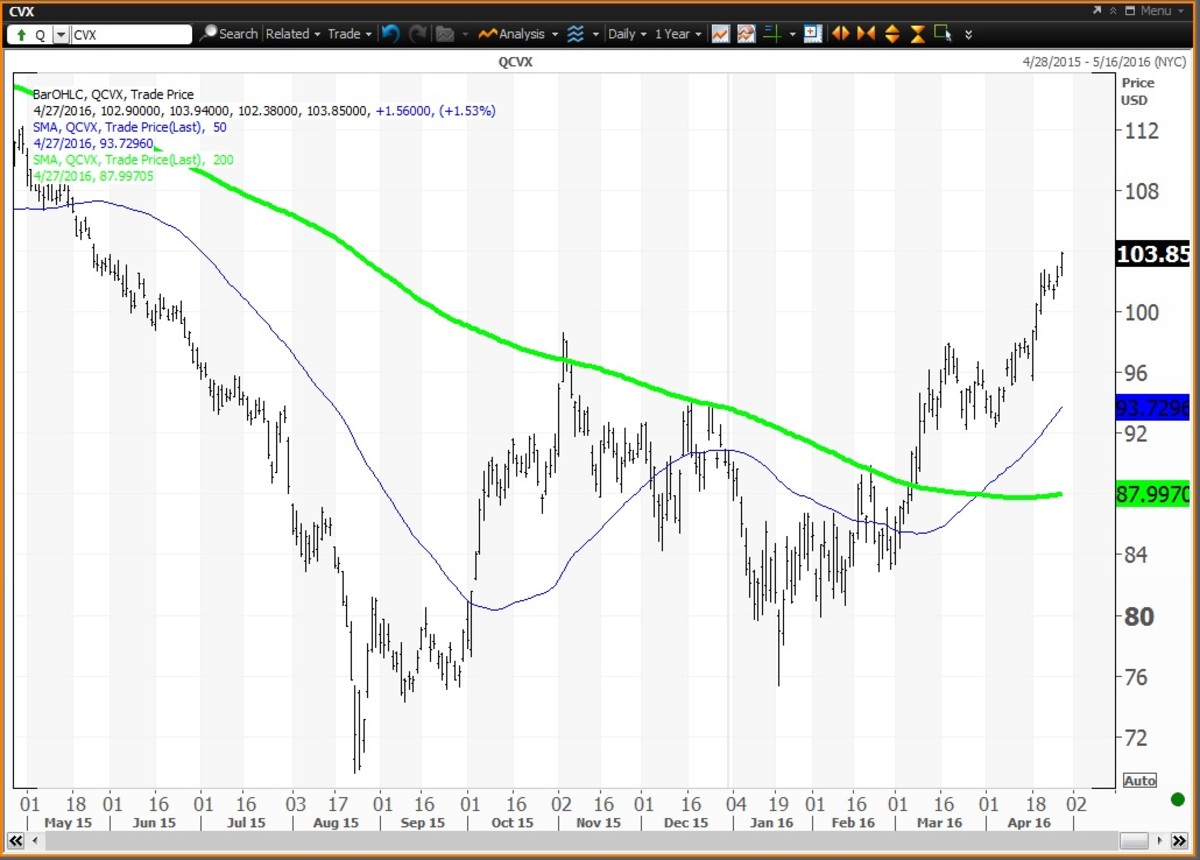Expand the 1 Year range dropdown

click(677, 34)
